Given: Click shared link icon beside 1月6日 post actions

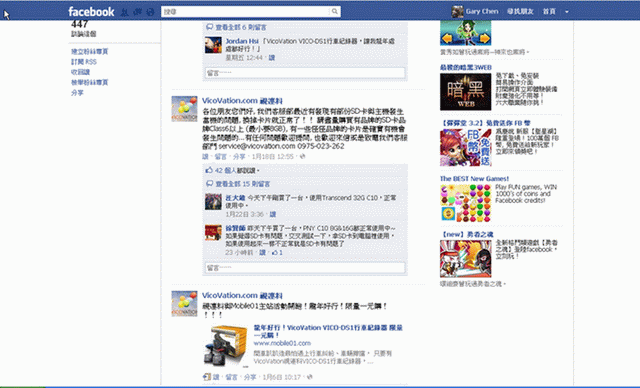Looking at the screenshot, I should (207, 377).
